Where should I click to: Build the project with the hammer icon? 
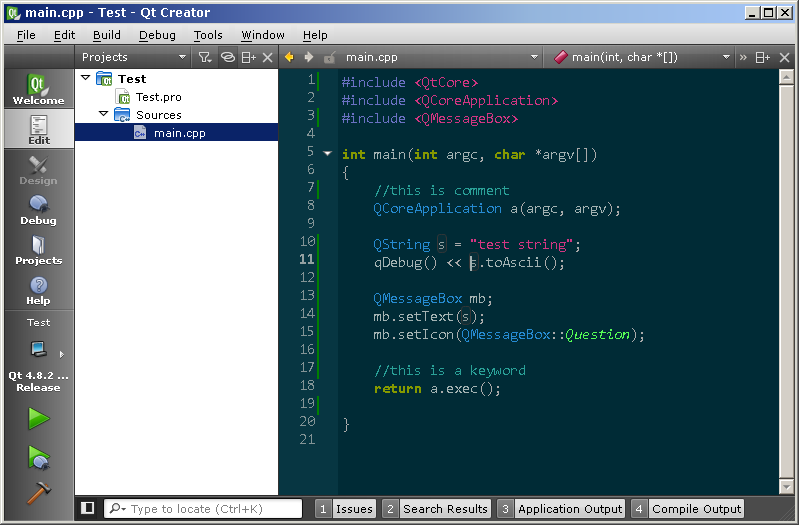(39, 493)
